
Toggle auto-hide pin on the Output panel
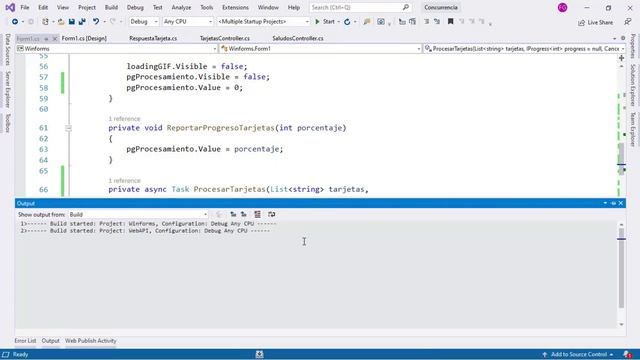pyautogui.click(x=613, y=203)
